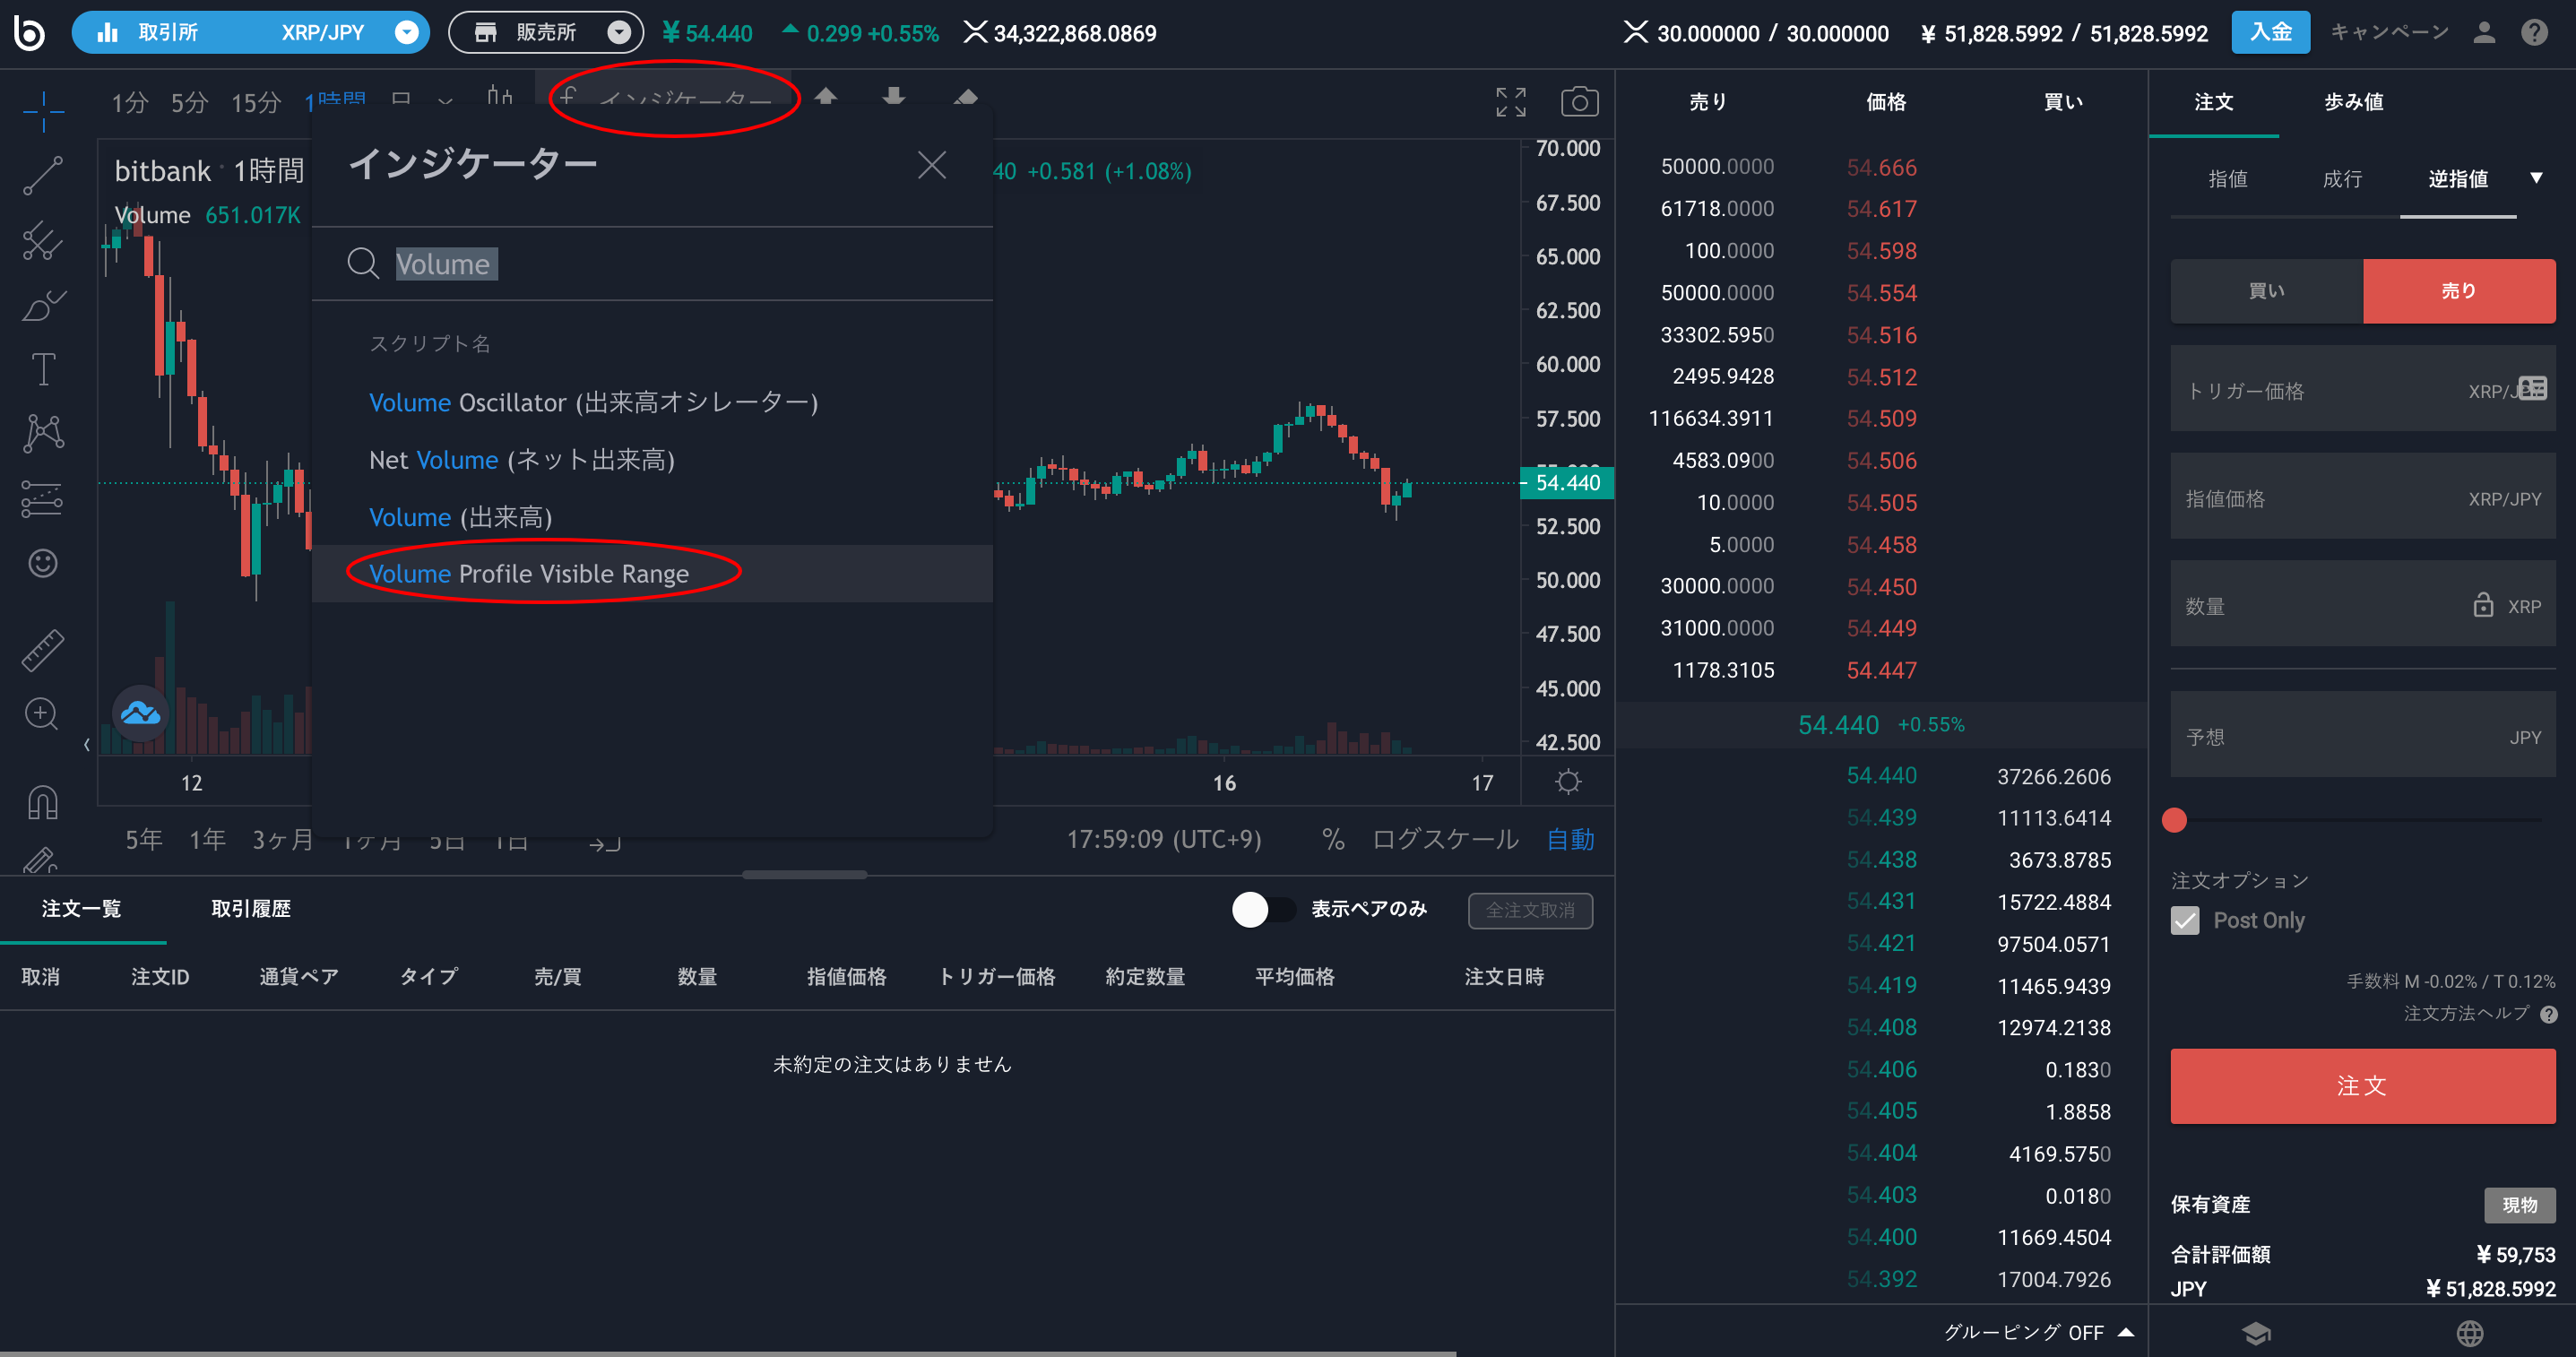2576x1357 pixels.
Task: Switch to the 歩み値 tab
Action: tap(2353, 102)
